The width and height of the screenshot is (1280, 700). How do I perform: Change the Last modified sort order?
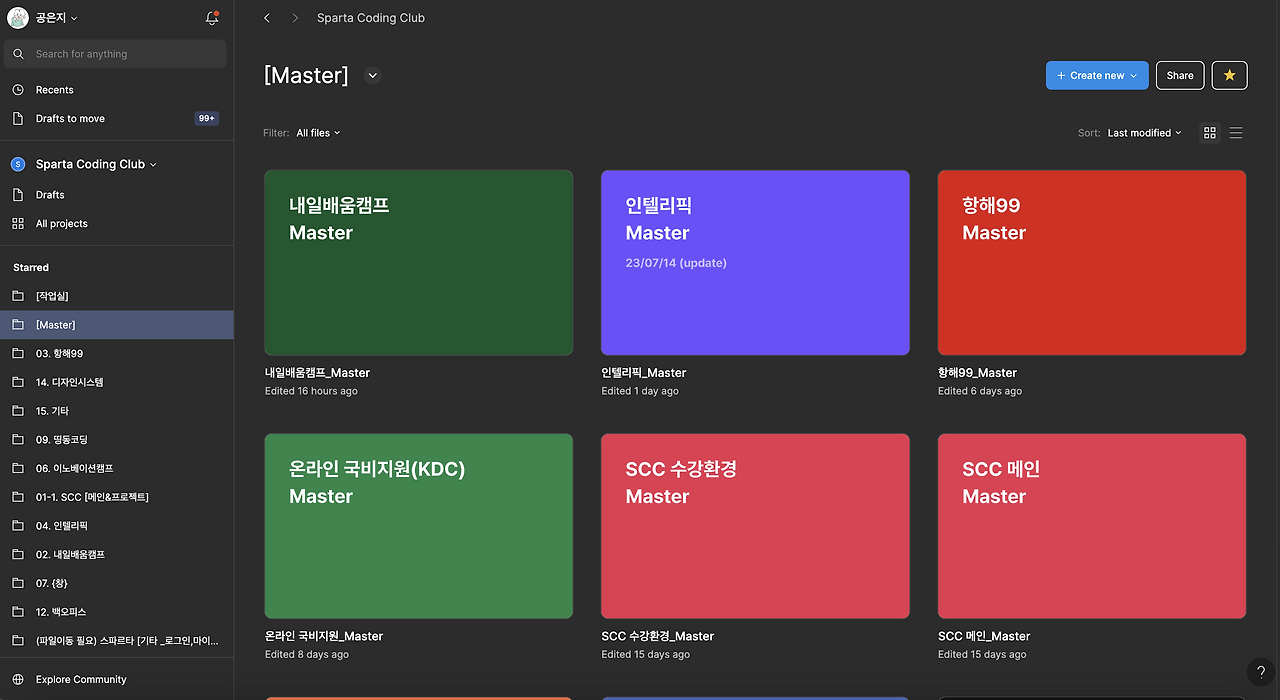[x=1144, y=133]
